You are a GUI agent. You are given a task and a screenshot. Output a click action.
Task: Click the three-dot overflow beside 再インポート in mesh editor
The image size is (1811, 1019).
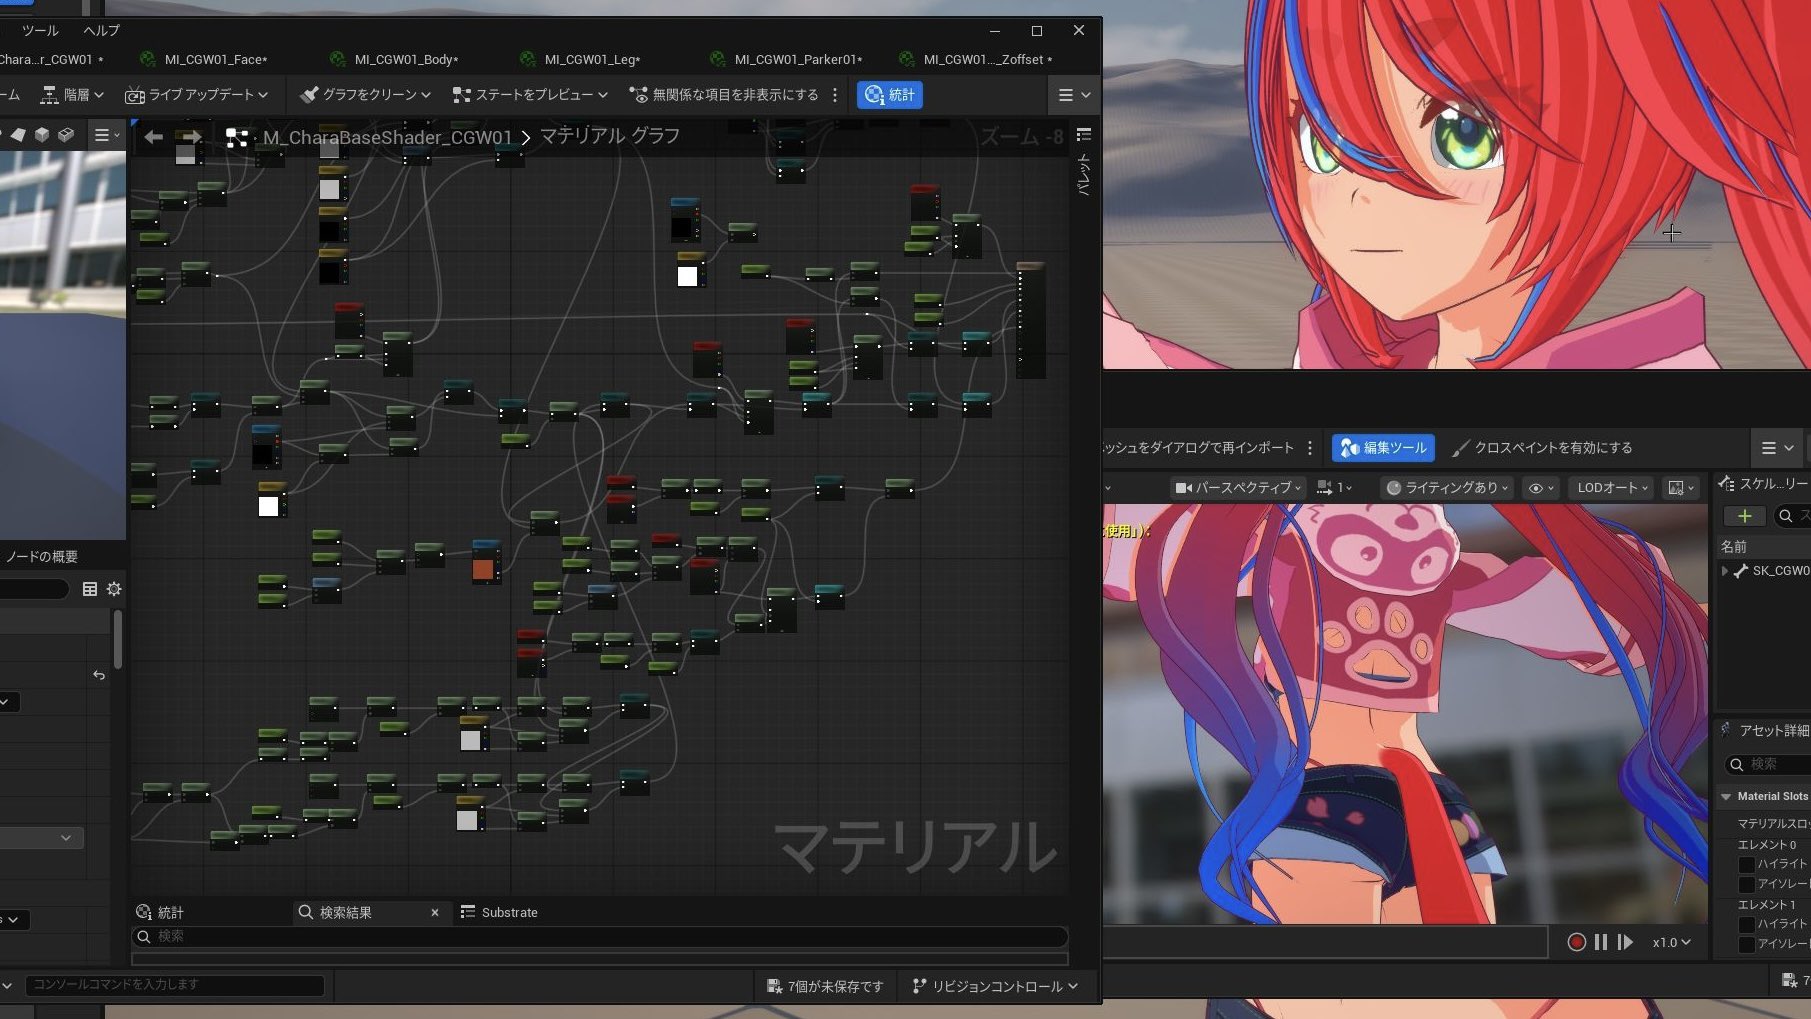(x=1310, y=448)
